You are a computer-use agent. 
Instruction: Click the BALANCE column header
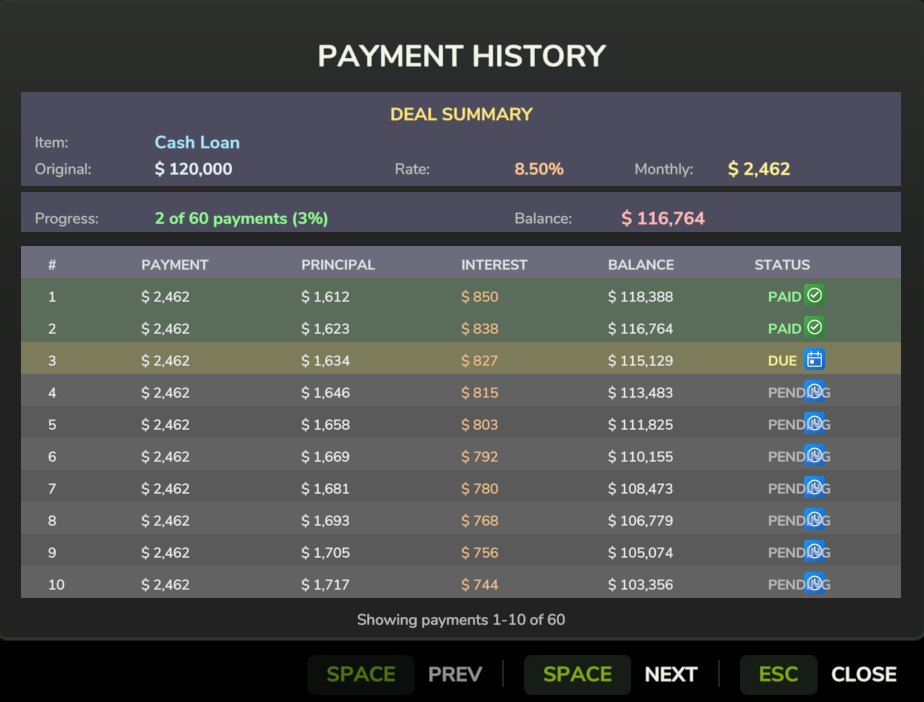(641, 265)
